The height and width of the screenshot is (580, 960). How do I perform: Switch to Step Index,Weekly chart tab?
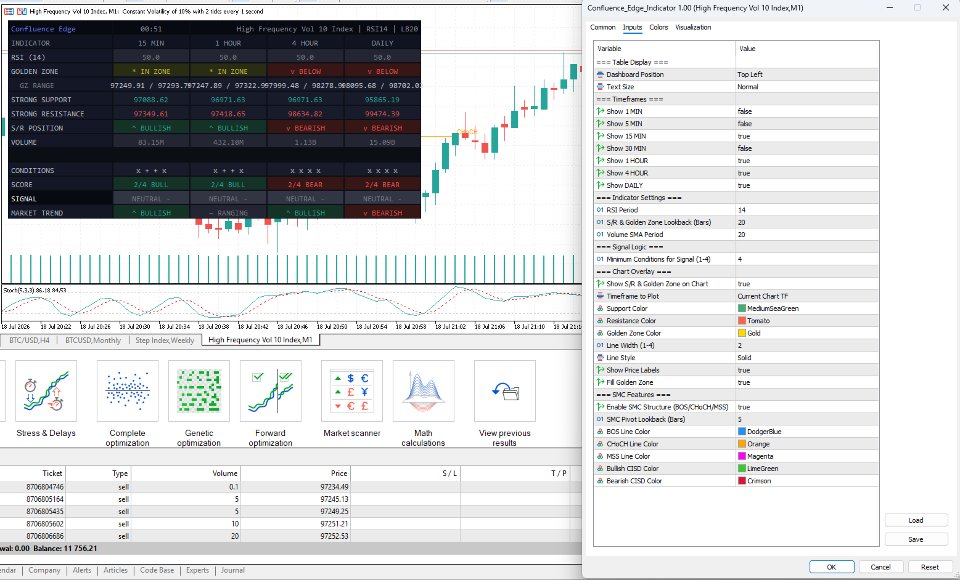point(165,340)
